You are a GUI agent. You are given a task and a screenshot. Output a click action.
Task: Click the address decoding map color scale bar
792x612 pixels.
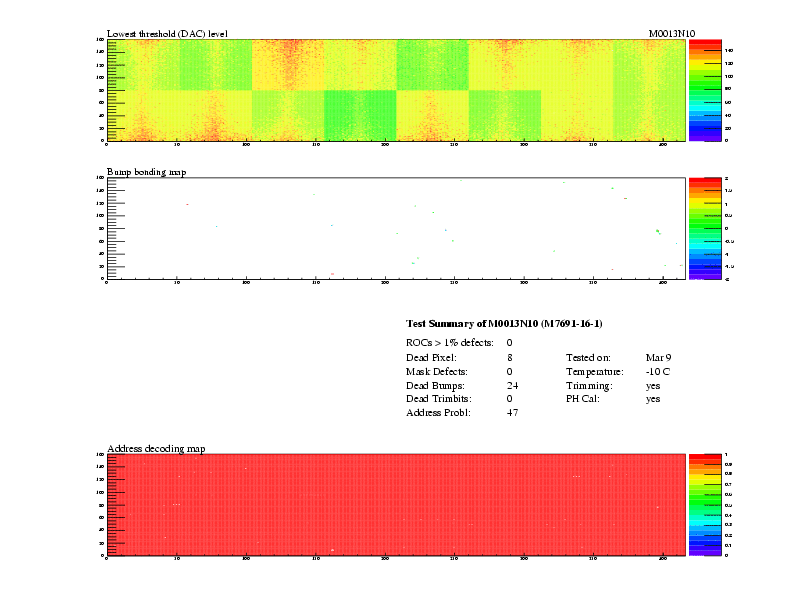tap(705, 505)
